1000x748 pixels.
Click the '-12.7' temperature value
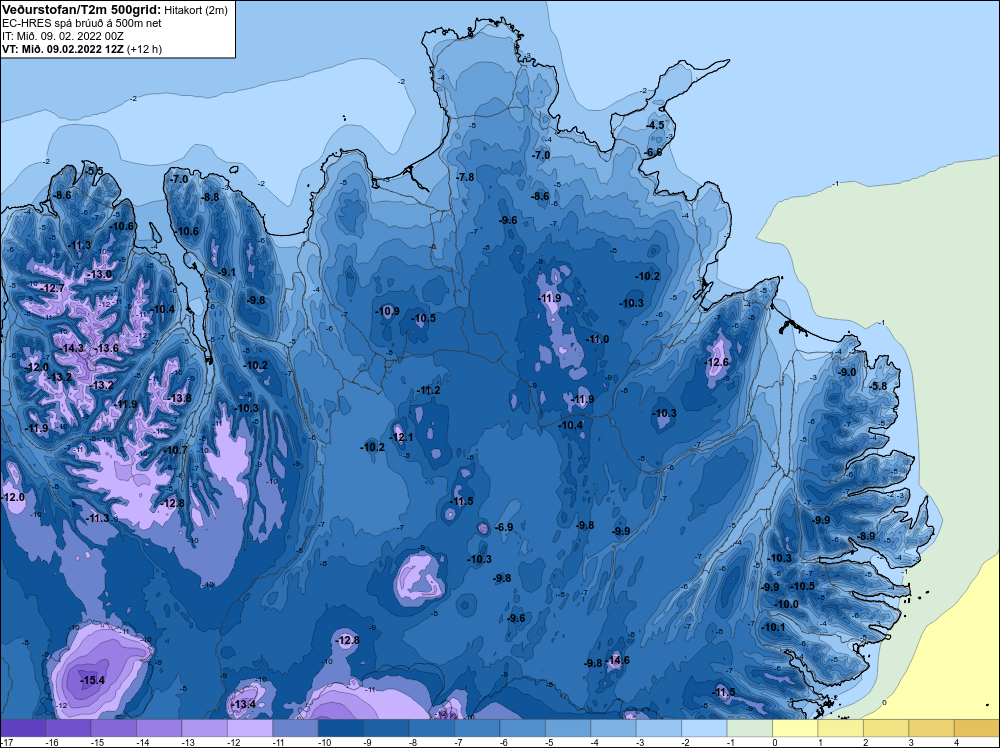53,288
